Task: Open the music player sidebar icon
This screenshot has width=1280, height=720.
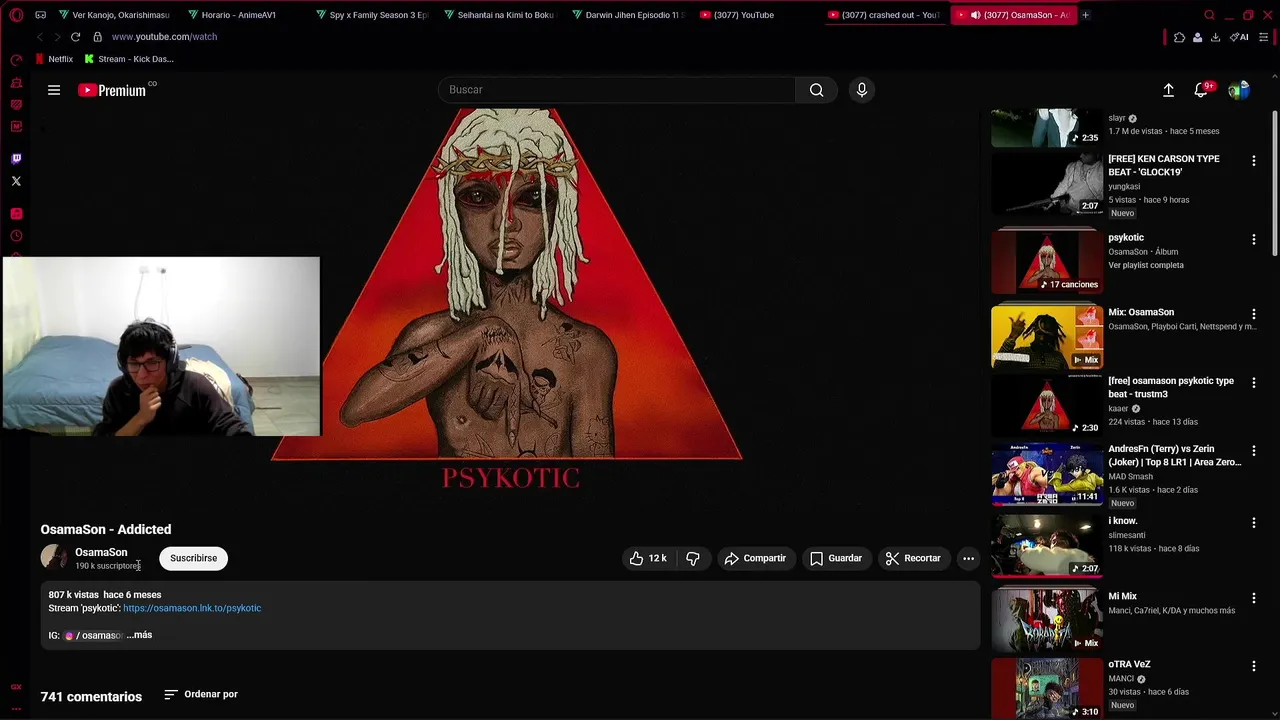Action: pos(16,214)
